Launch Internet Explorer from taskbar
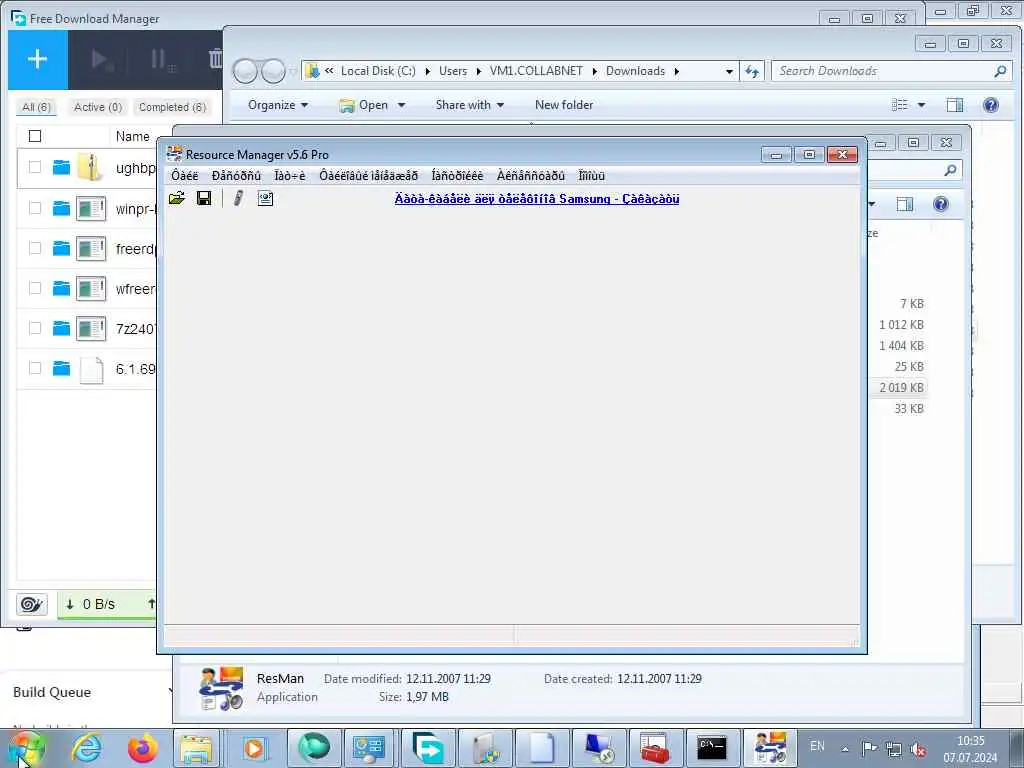Viewport: 1024px width, 768px height. point(86,748)
